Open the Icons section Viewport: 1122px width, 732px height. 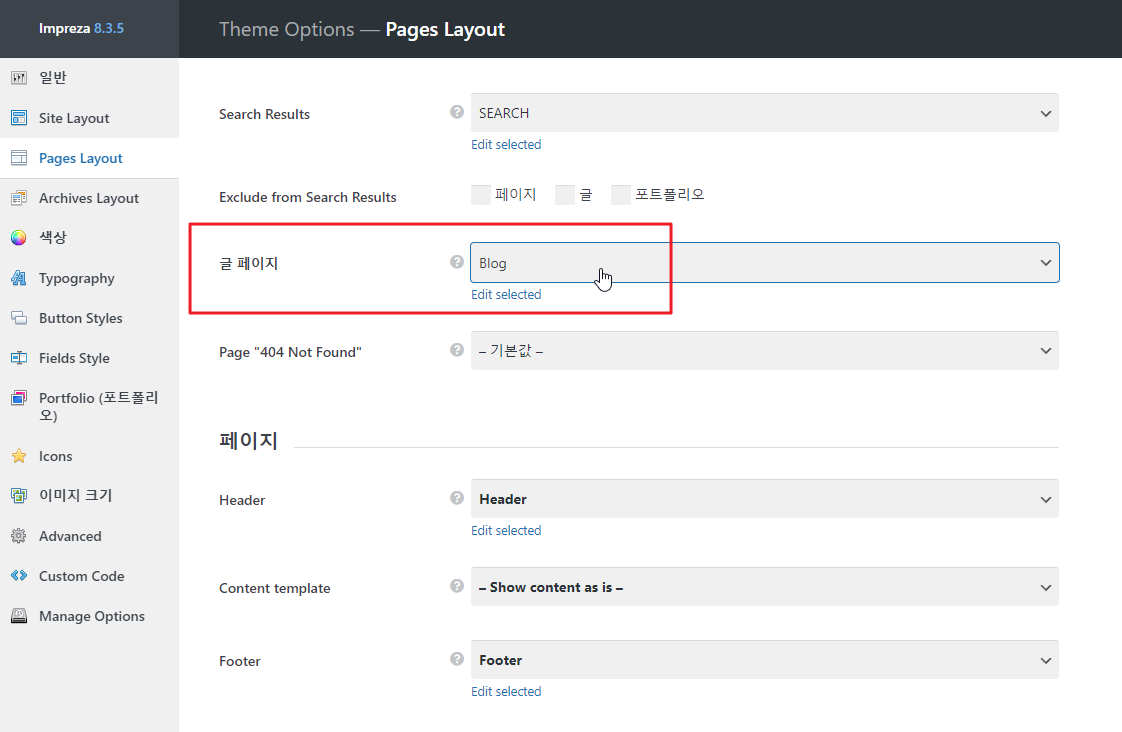[x=89, y=456]
